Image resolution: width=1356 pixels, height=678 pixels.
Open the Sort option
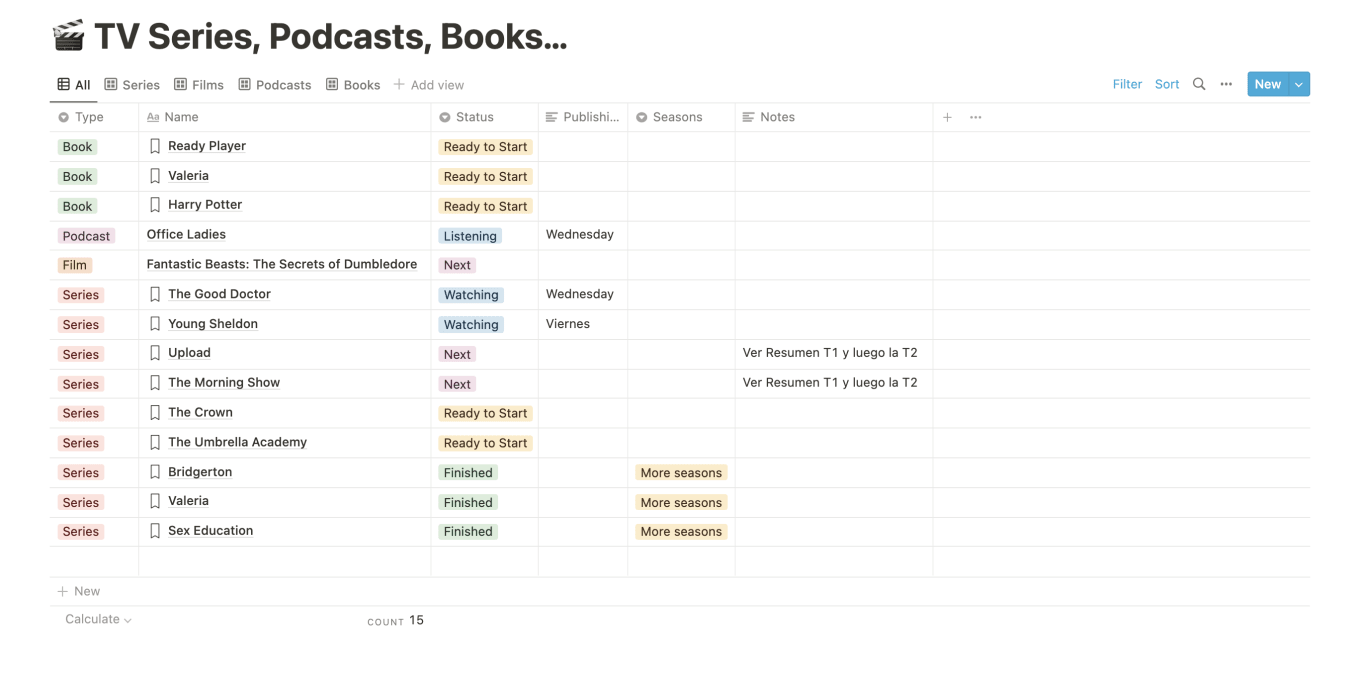pos(1167,84)
